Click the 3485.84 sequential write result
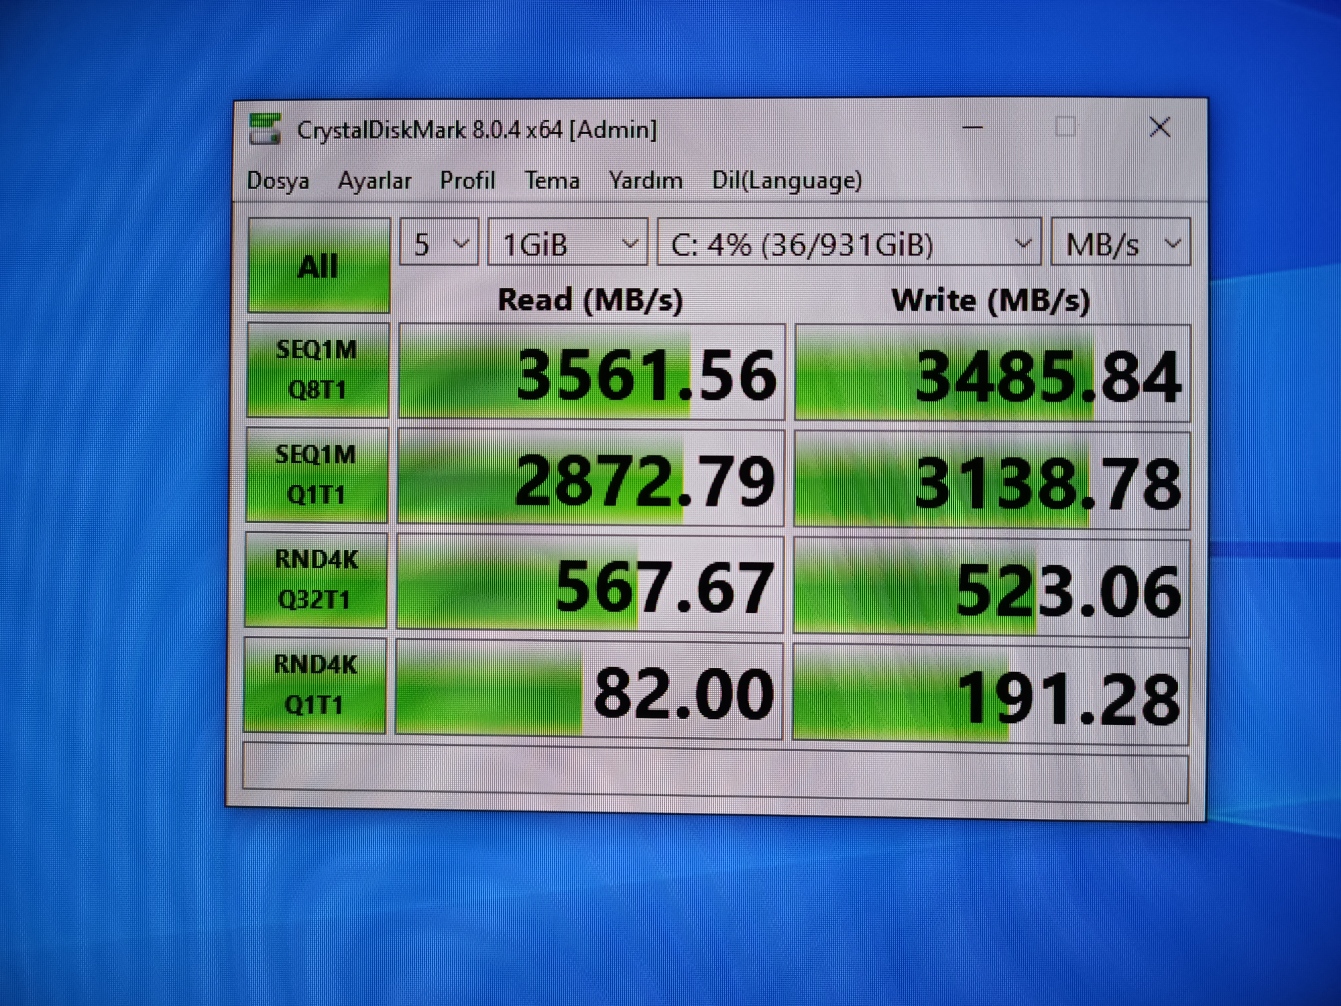 (x=992, y=373)
